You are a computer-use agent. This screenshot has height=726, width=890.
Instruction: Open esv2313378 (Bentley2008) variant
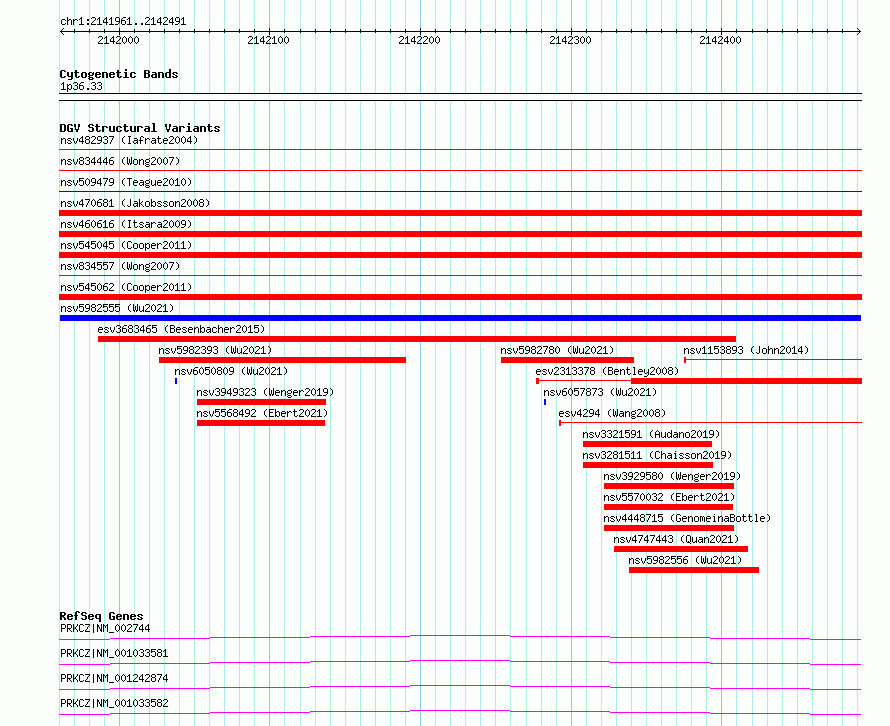point(607,371)
